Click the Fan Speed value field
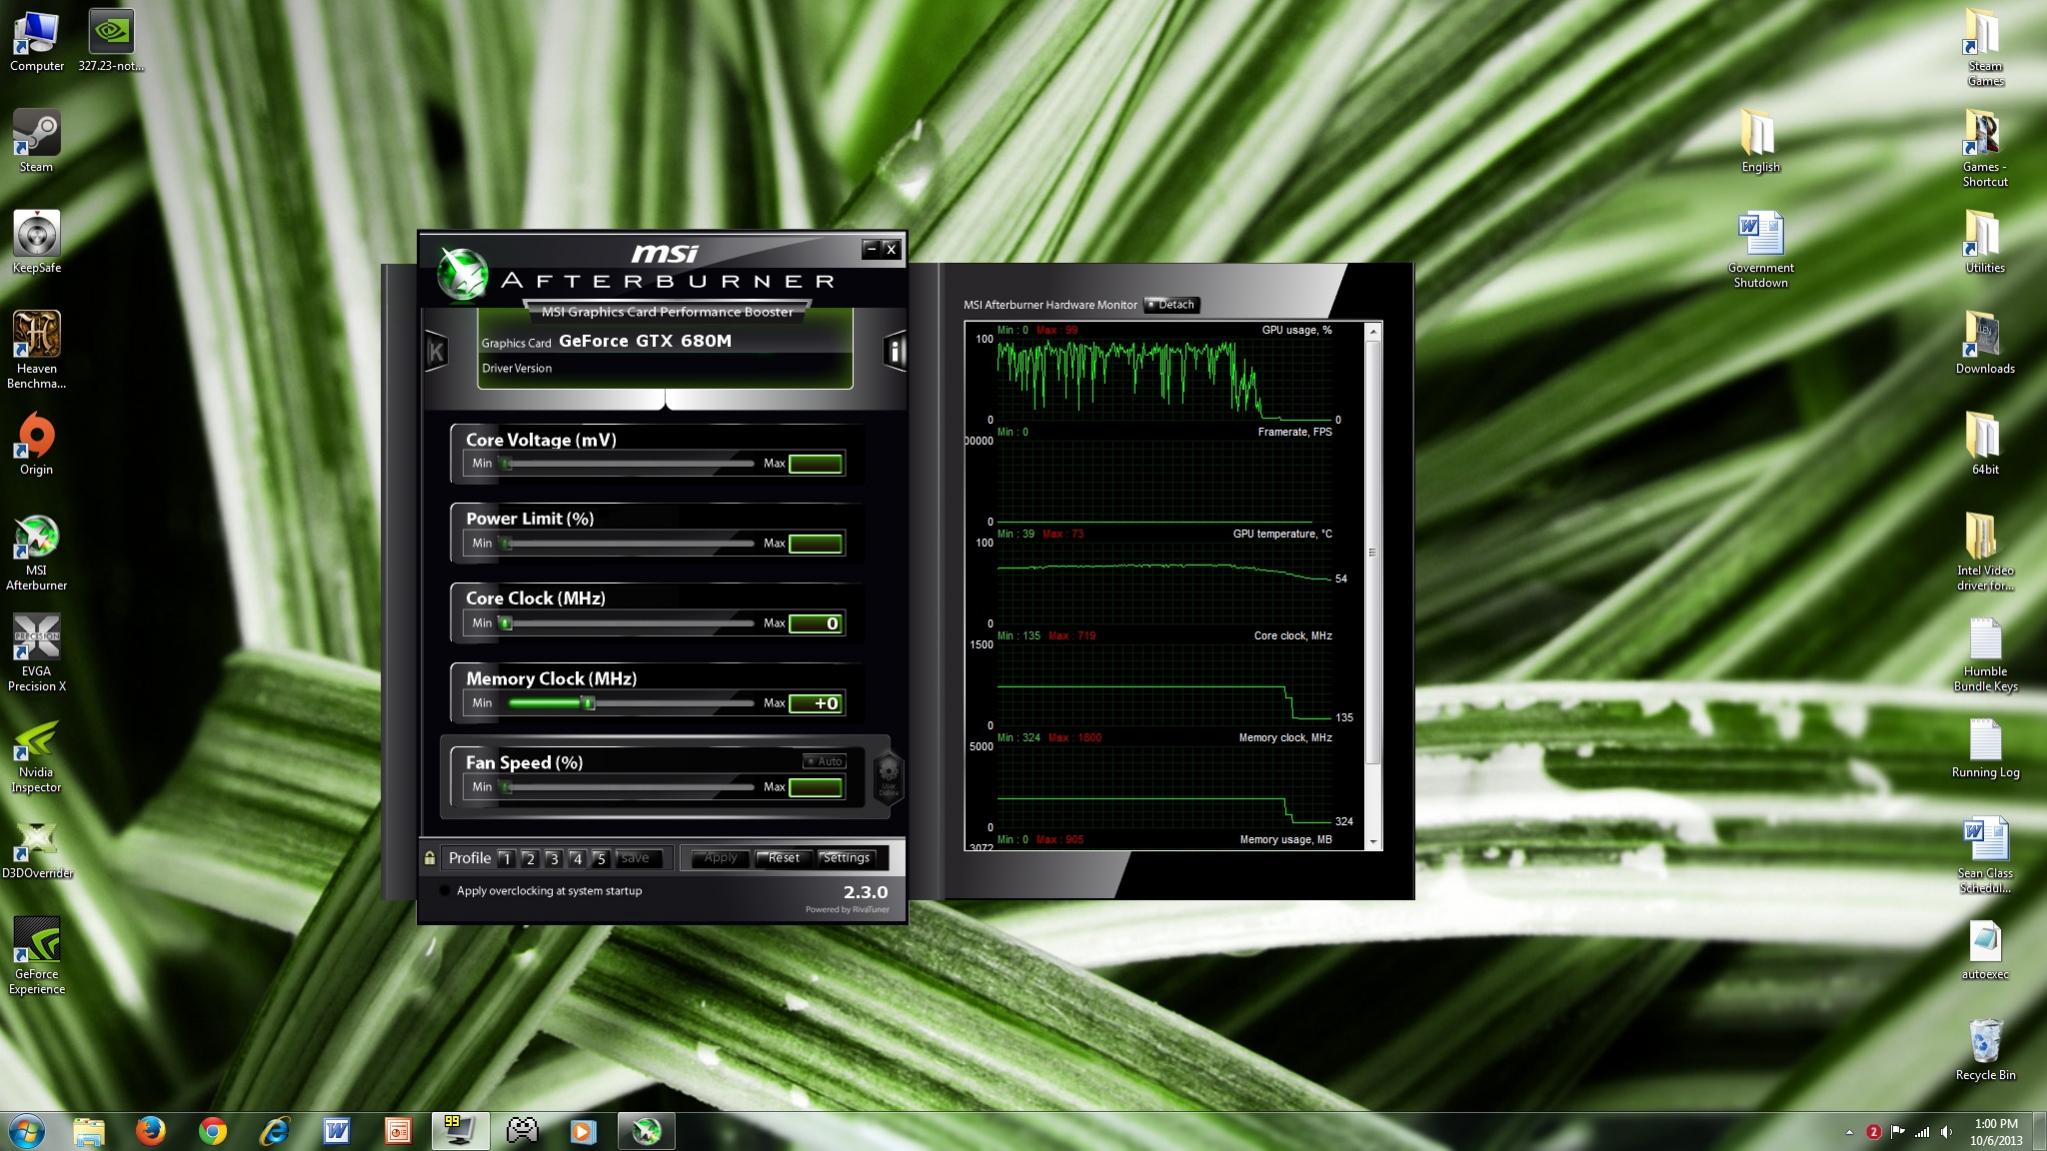Viewport: 2047px width, 1151px height. (815, 788)
